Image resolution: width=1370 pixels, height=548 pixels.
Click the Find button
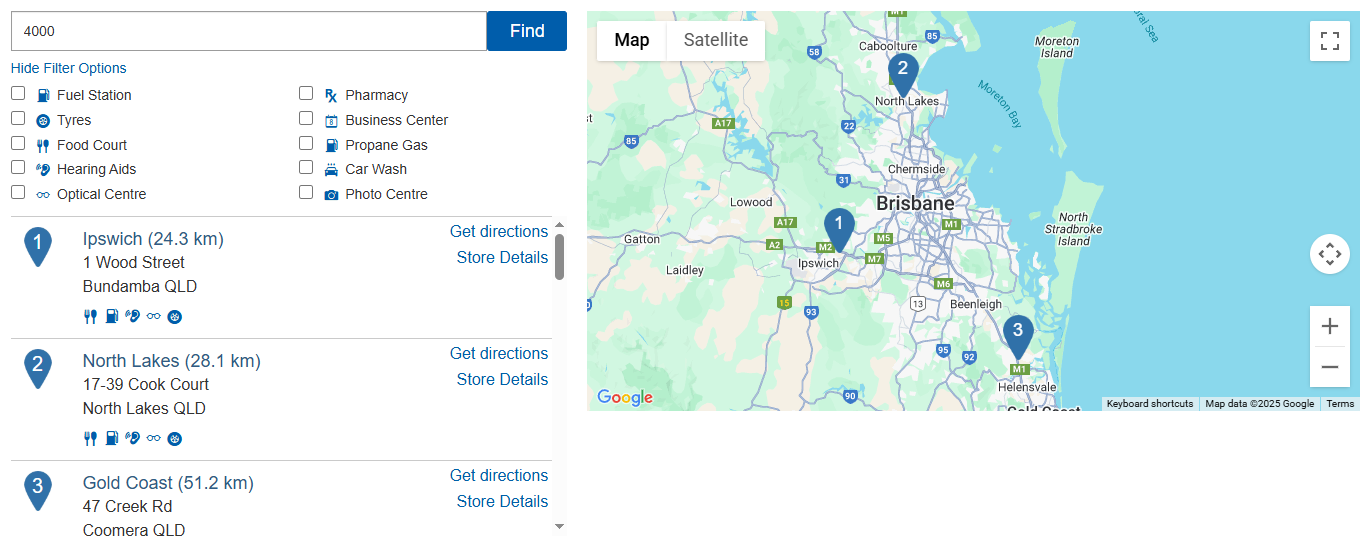coord(527,31)
